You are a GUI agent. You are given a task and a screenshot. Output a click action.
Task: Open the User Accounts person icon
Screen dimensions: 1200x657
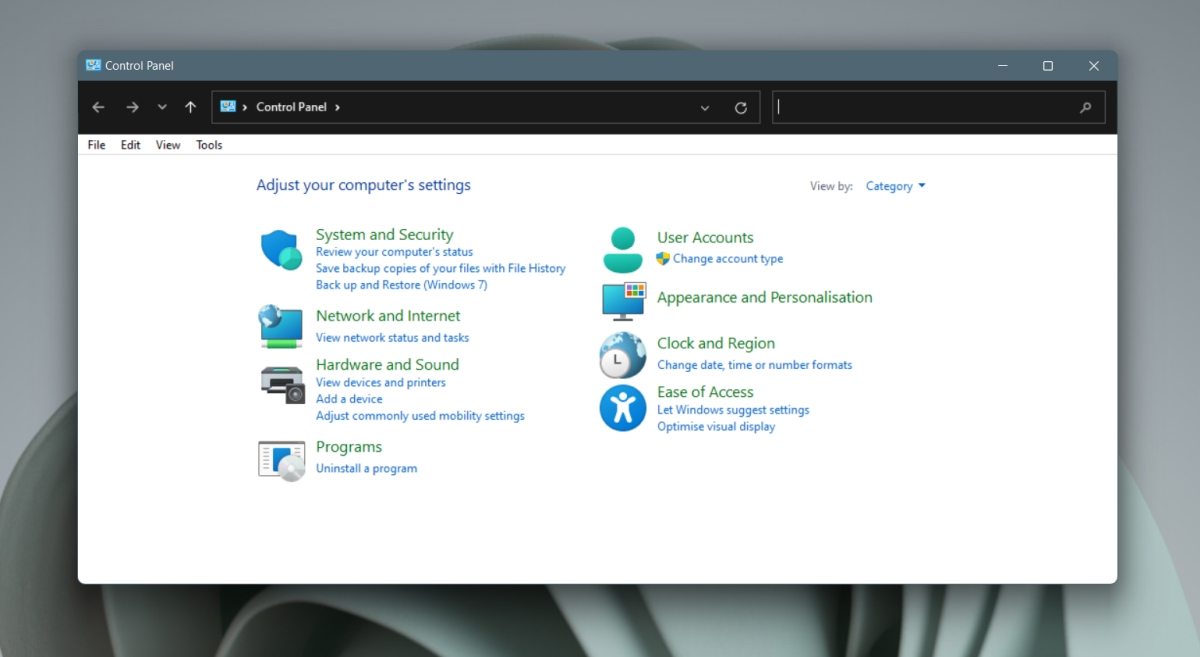click(x=623, y=250)
